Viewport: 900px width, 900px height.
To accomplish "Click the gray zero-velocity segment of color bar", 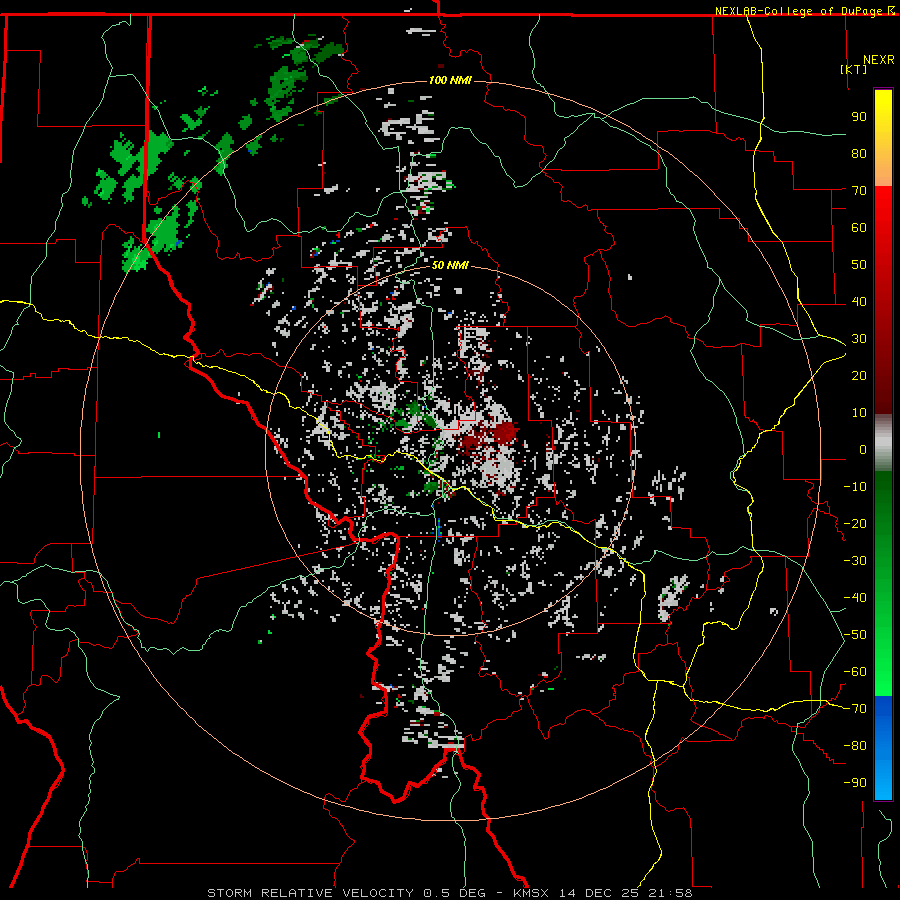I will coord(883,443).
